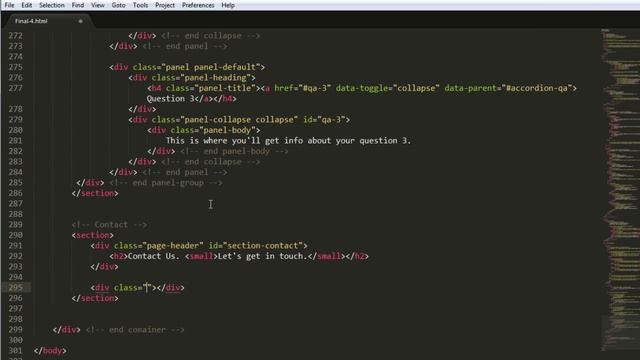The width and height of the screenshot is (640, 360).
Task: Open the Find menu
Action: tap(78, 5)
